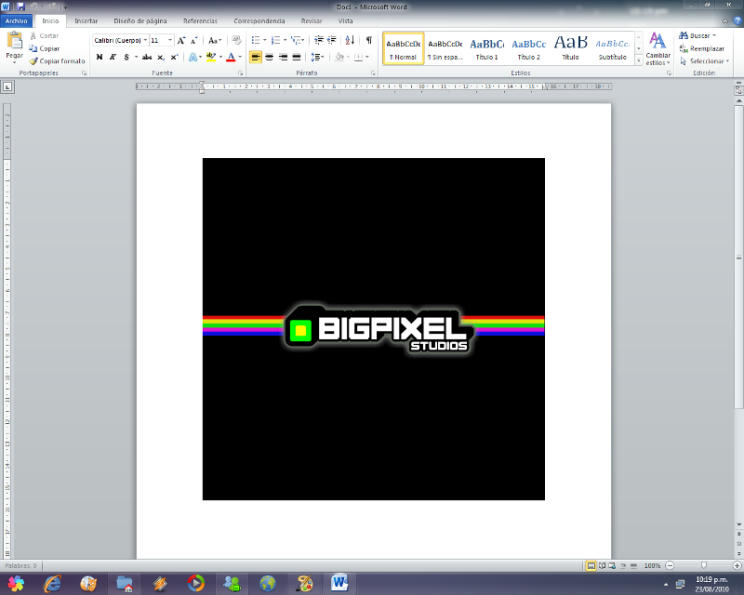
Task: Click the clear formatting eraser icon
Action: 236,40
